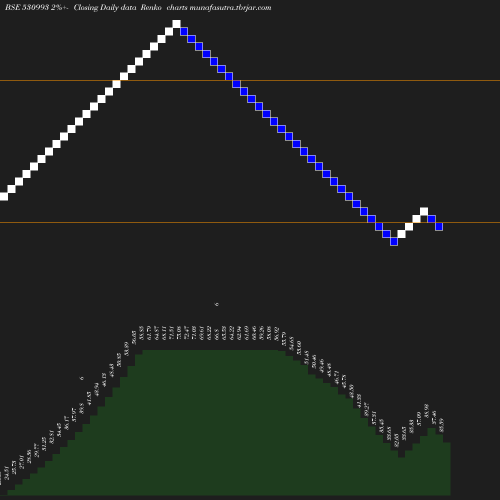The width and height of the screenshot is (500, 500).
Task: Click the white brick at the small rally top
Action: tap(424, 211)
